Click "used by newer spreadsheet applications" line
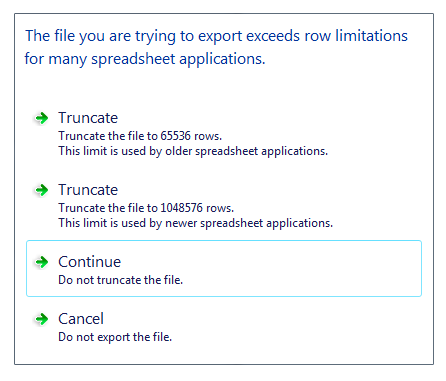The image size is (446, 381). click(x=196, y=223)
